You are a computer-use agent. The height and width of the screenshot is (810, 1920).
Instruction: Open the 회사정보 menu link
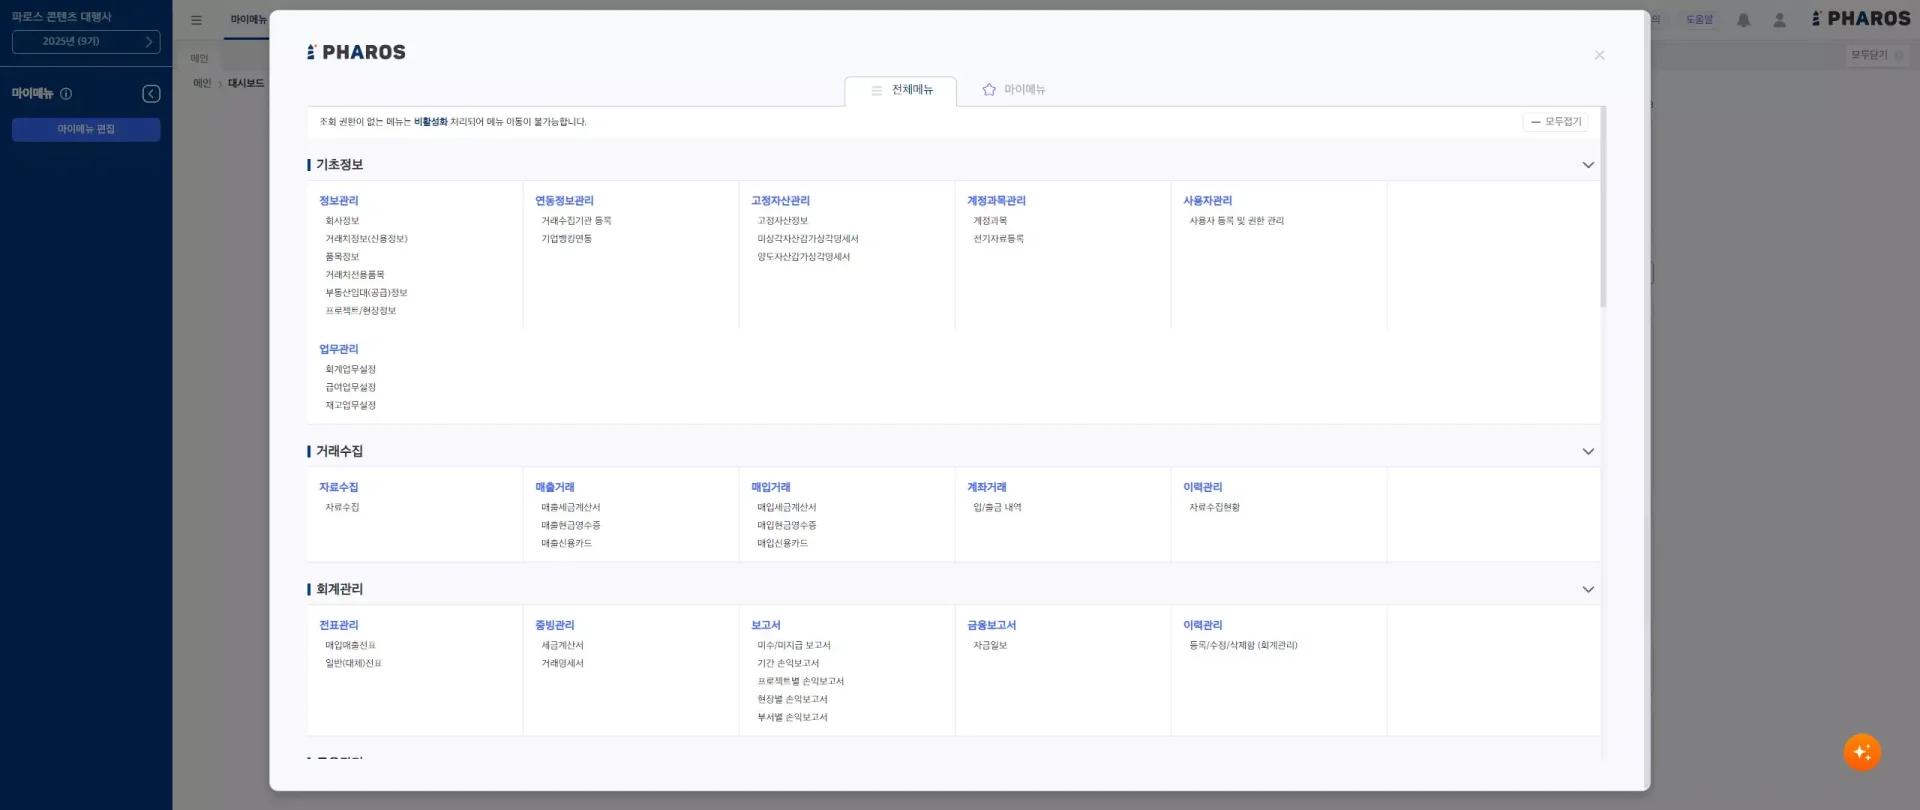click(342, 221)
